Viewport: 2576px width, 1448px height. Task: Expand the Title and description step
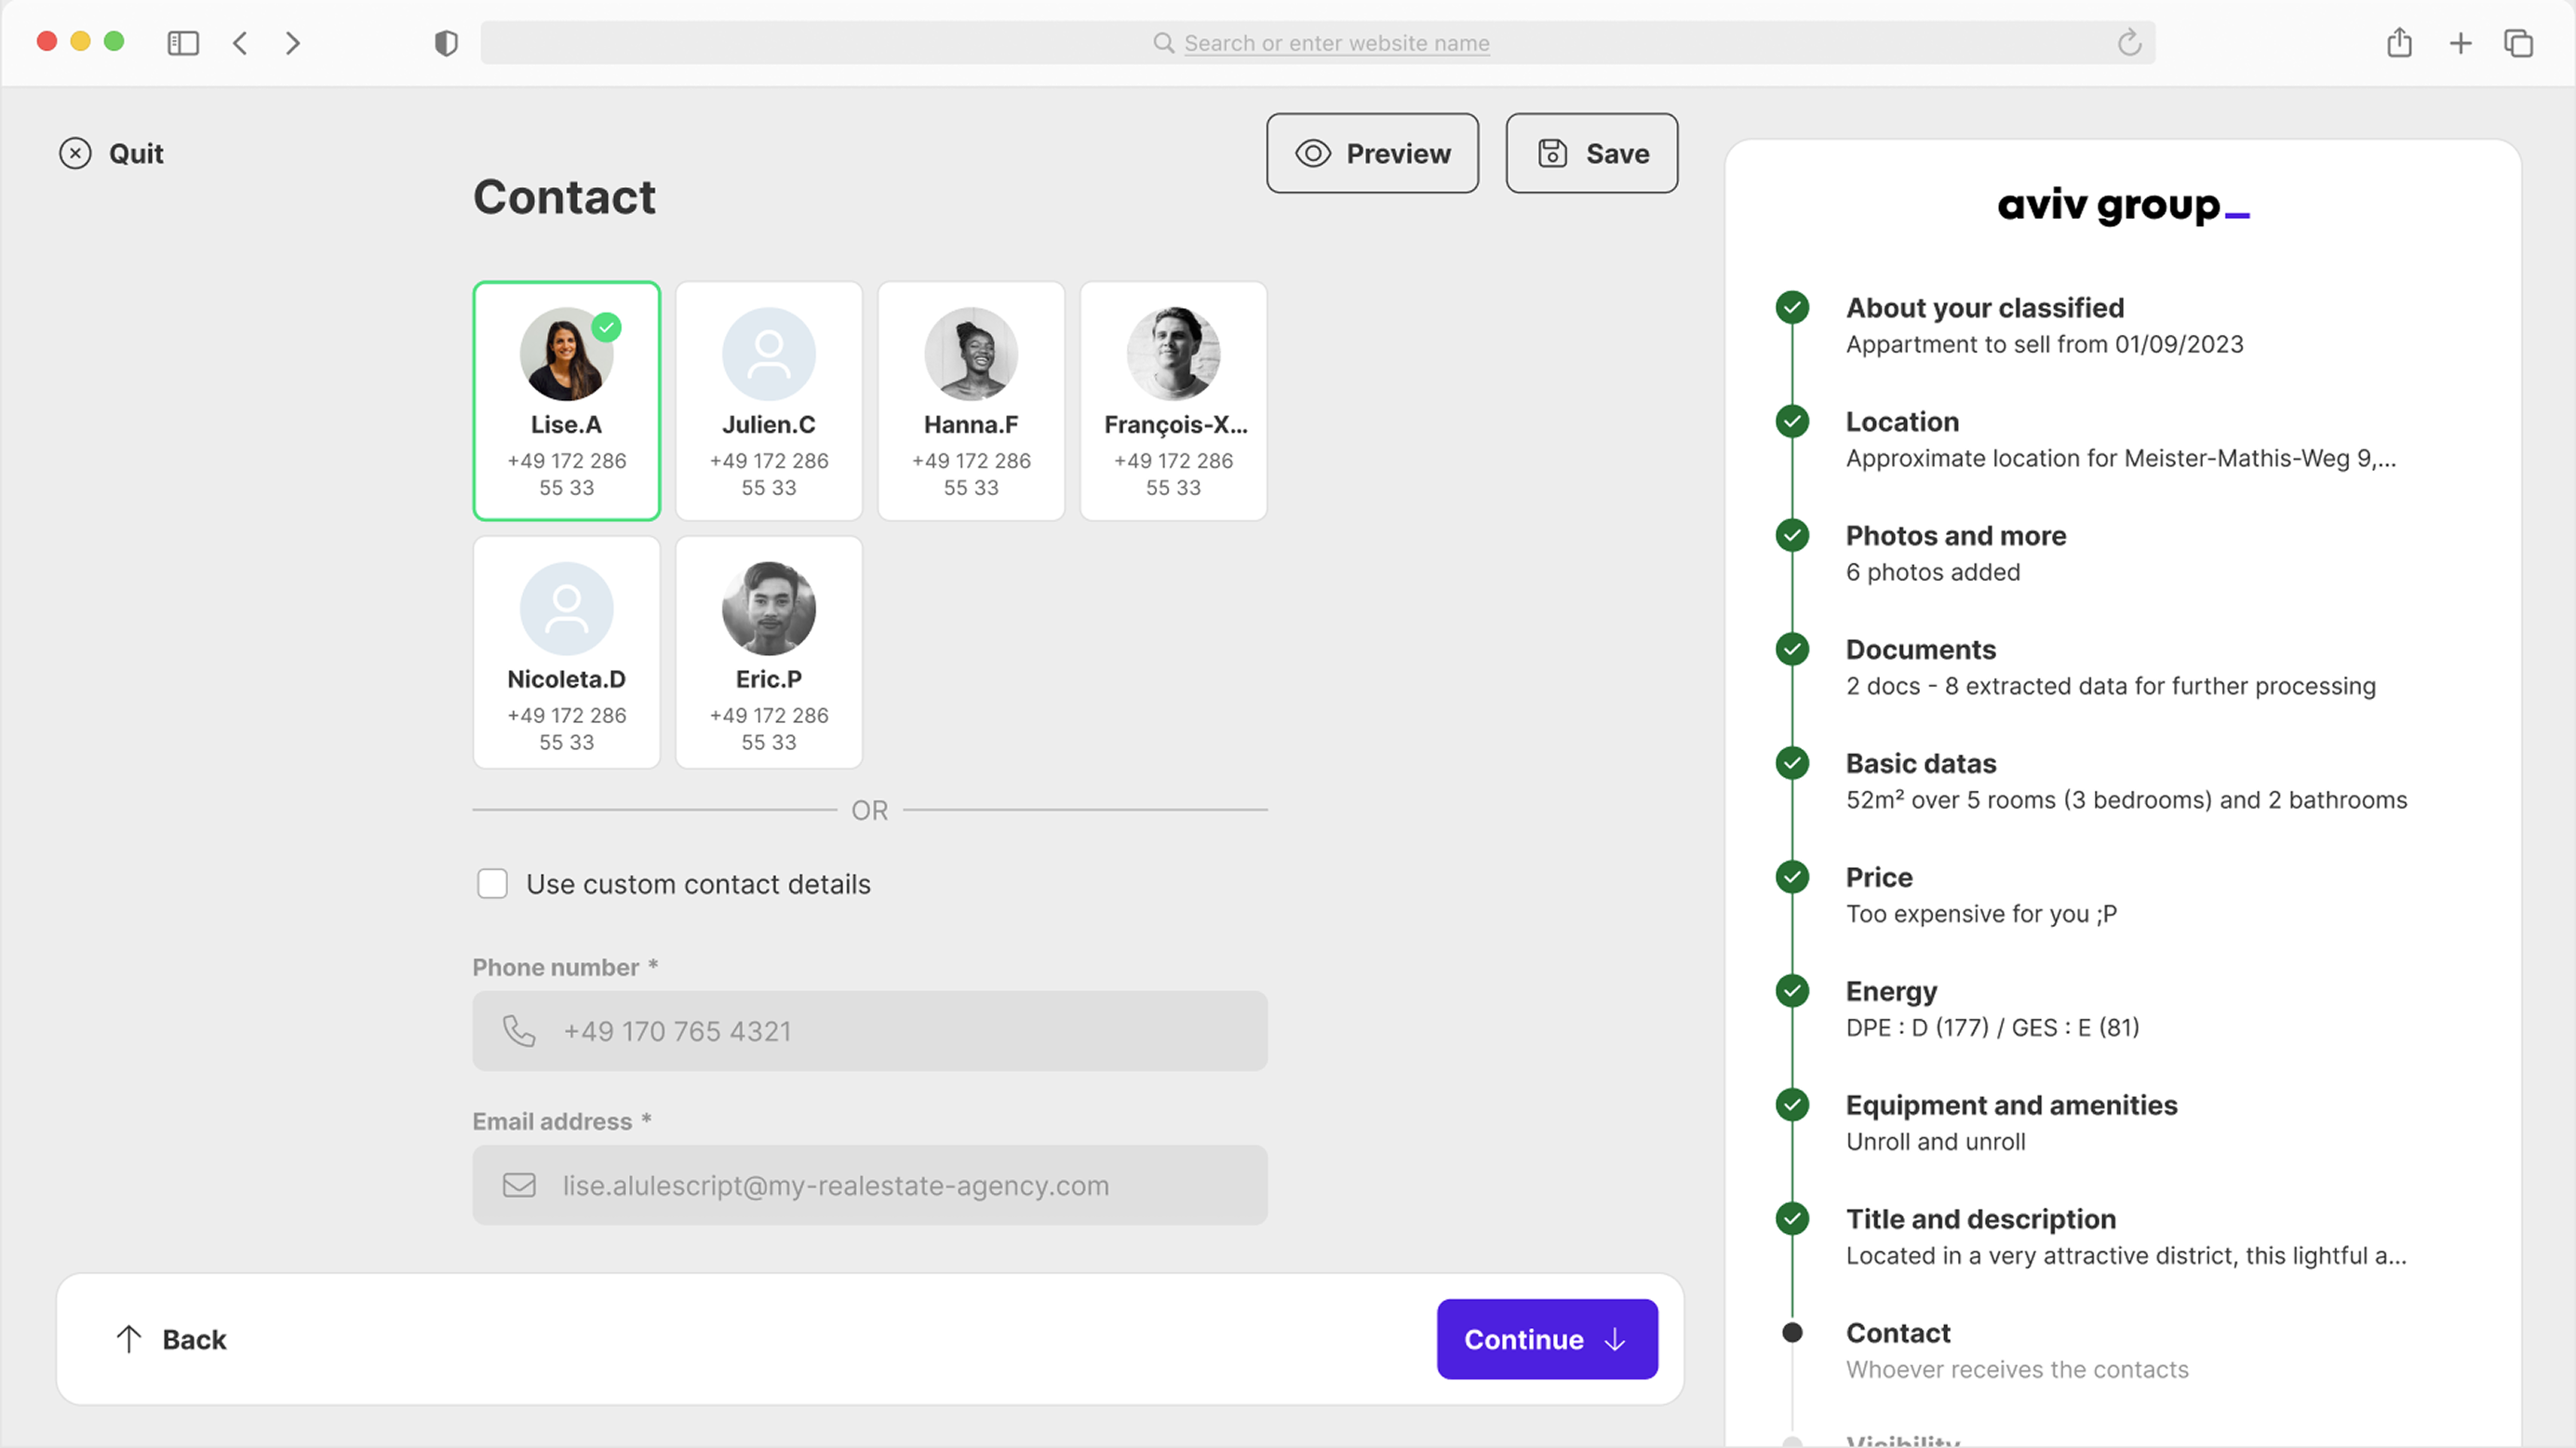coord(1980,1219)
